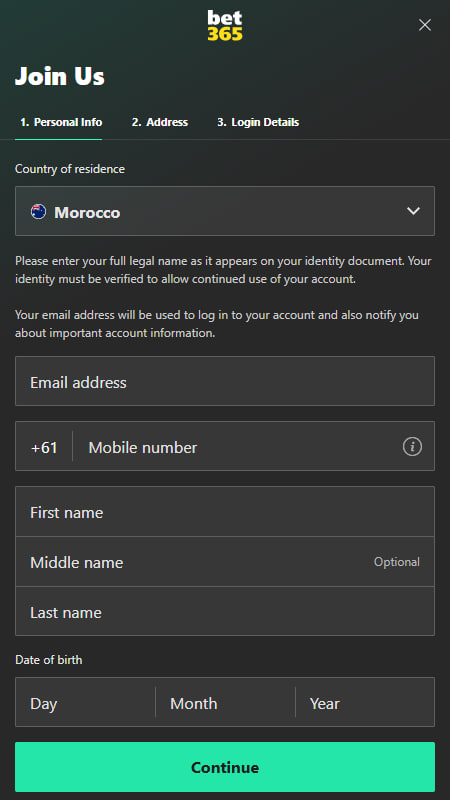Switch to the Personal Info tab
Screen dimensions: 450x800
(61, 122)
